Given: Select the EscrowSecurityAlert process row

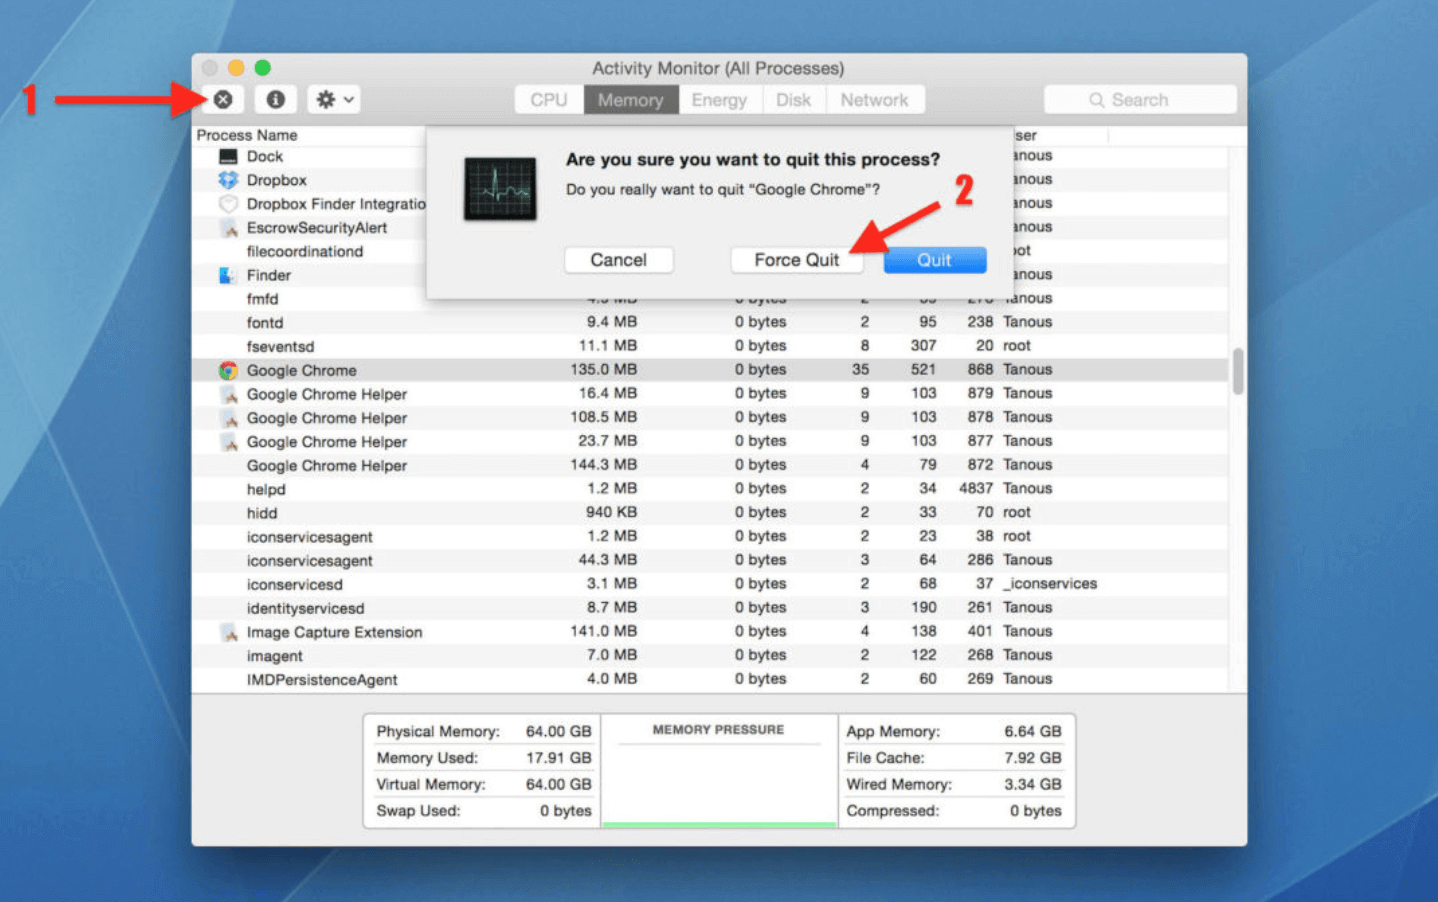Looking at the screenshot, I should point(316,228).
